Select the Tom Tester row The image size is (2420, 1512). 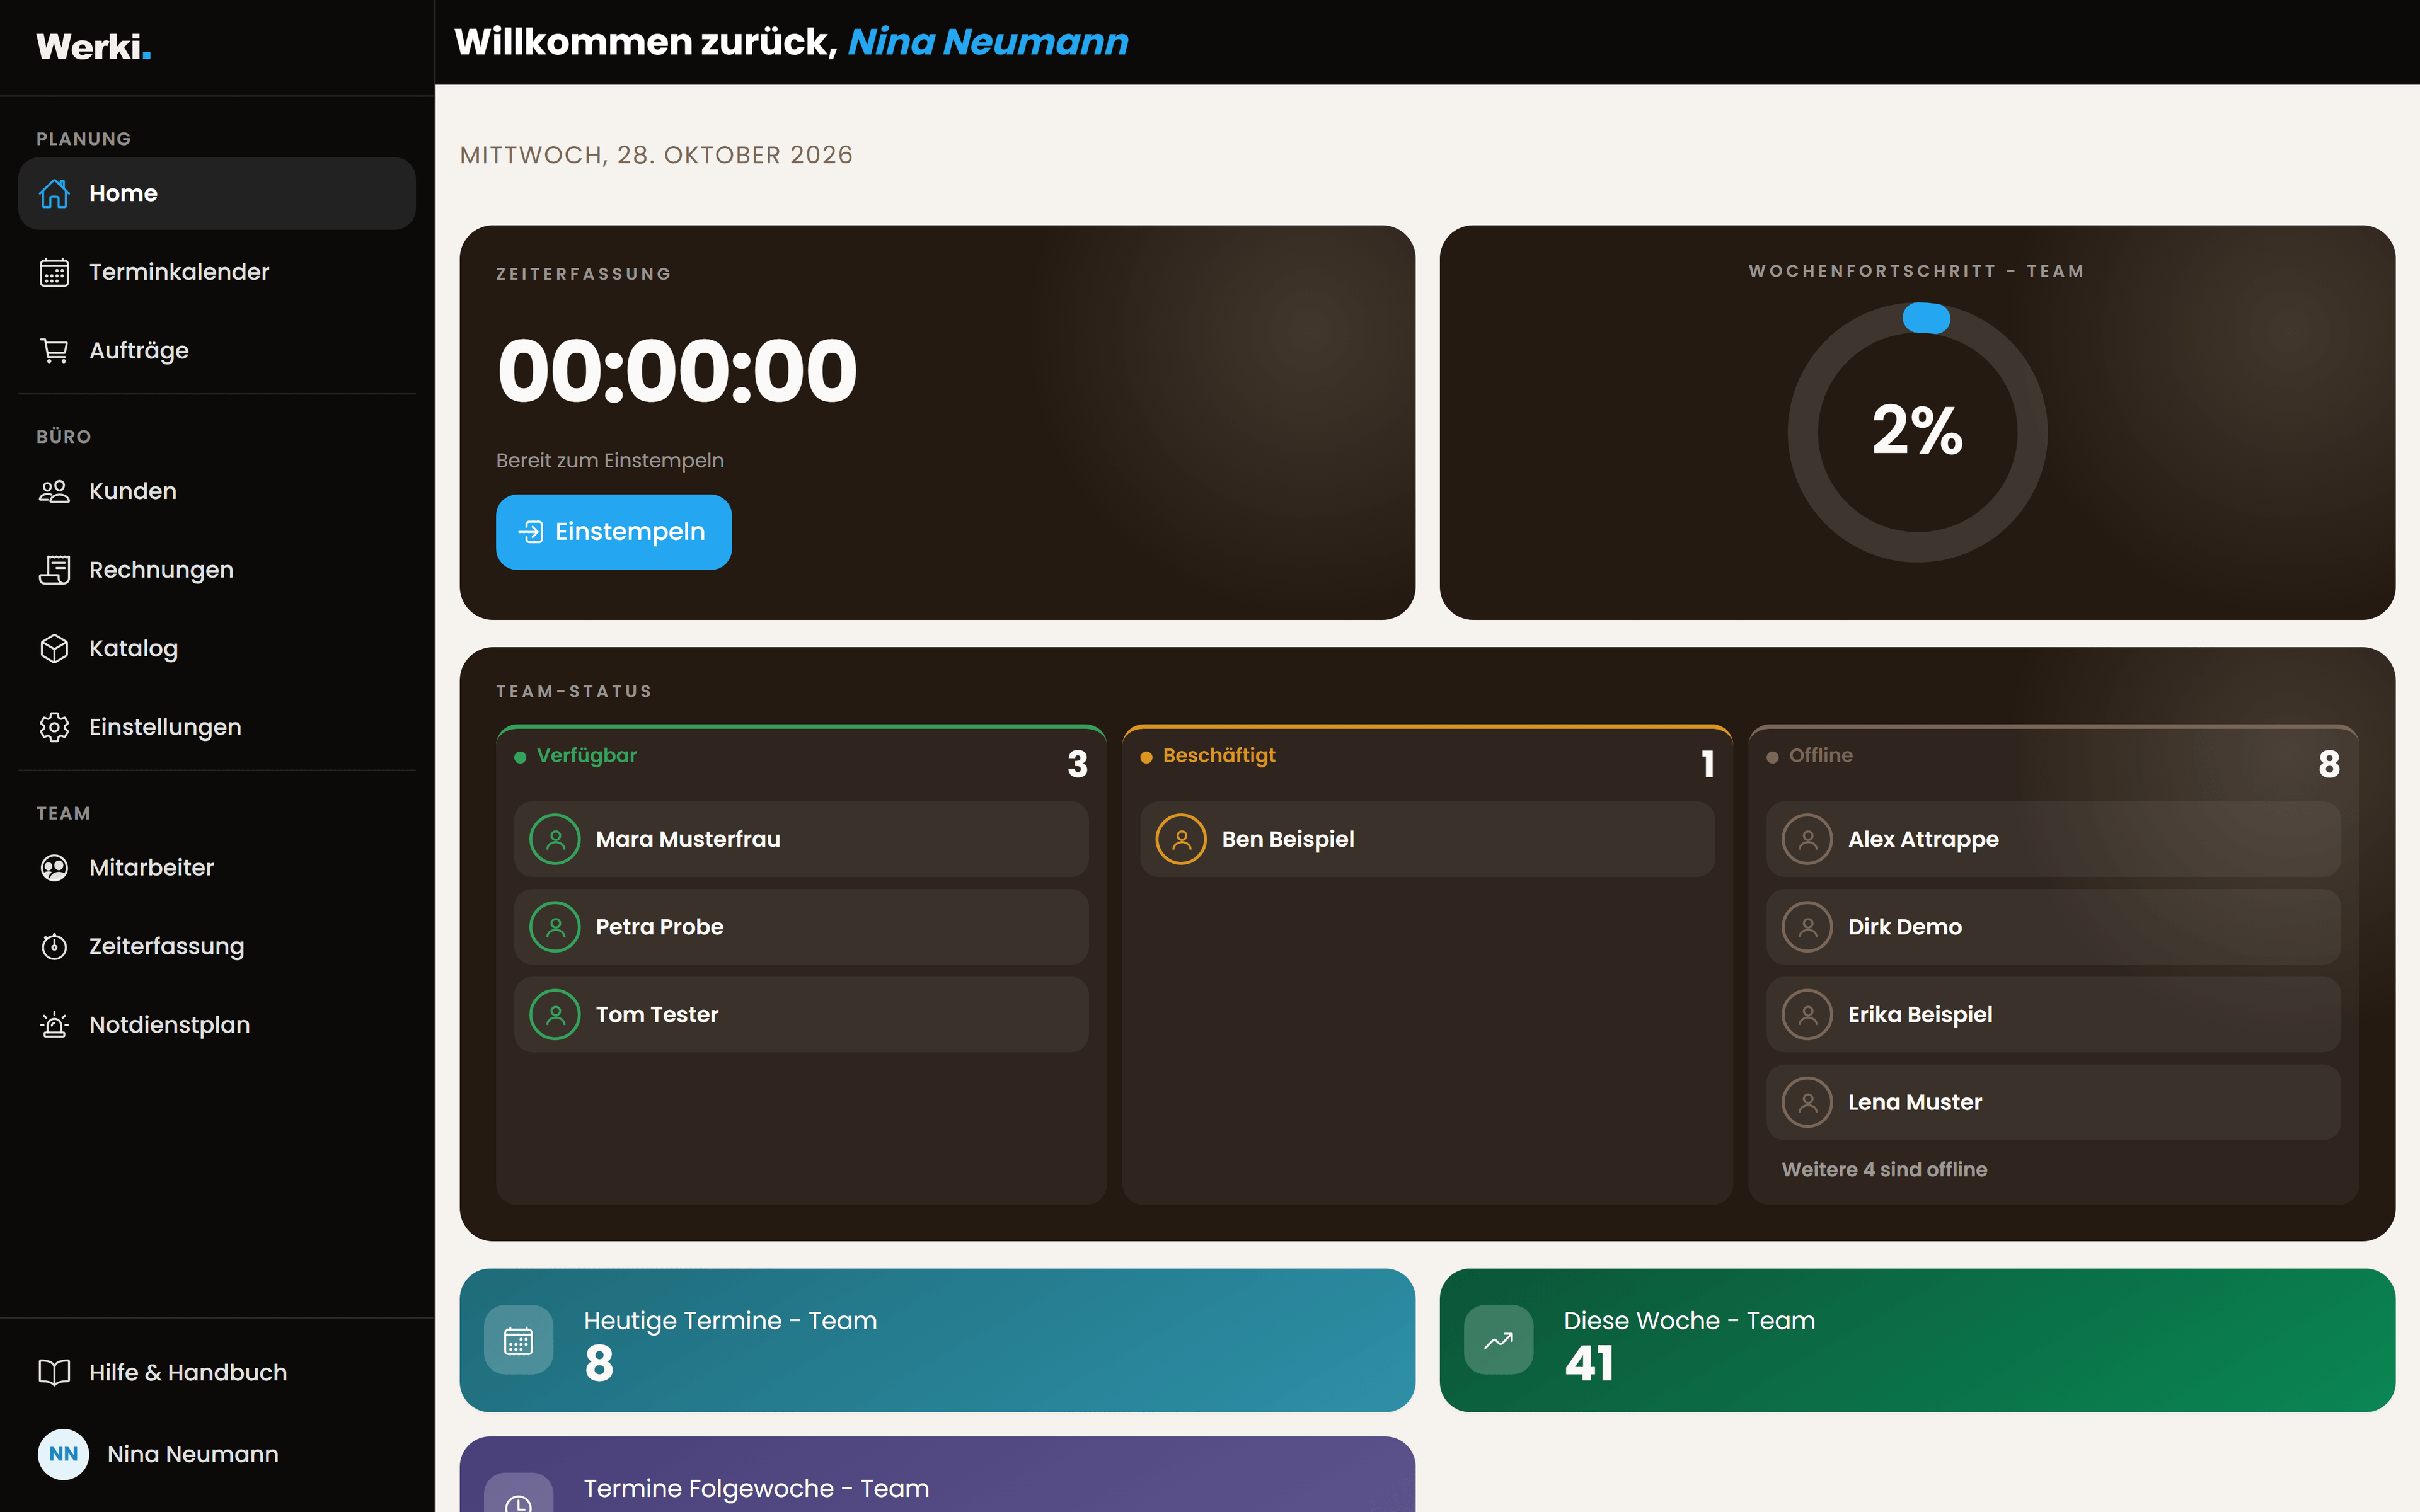pos(801,1014)
